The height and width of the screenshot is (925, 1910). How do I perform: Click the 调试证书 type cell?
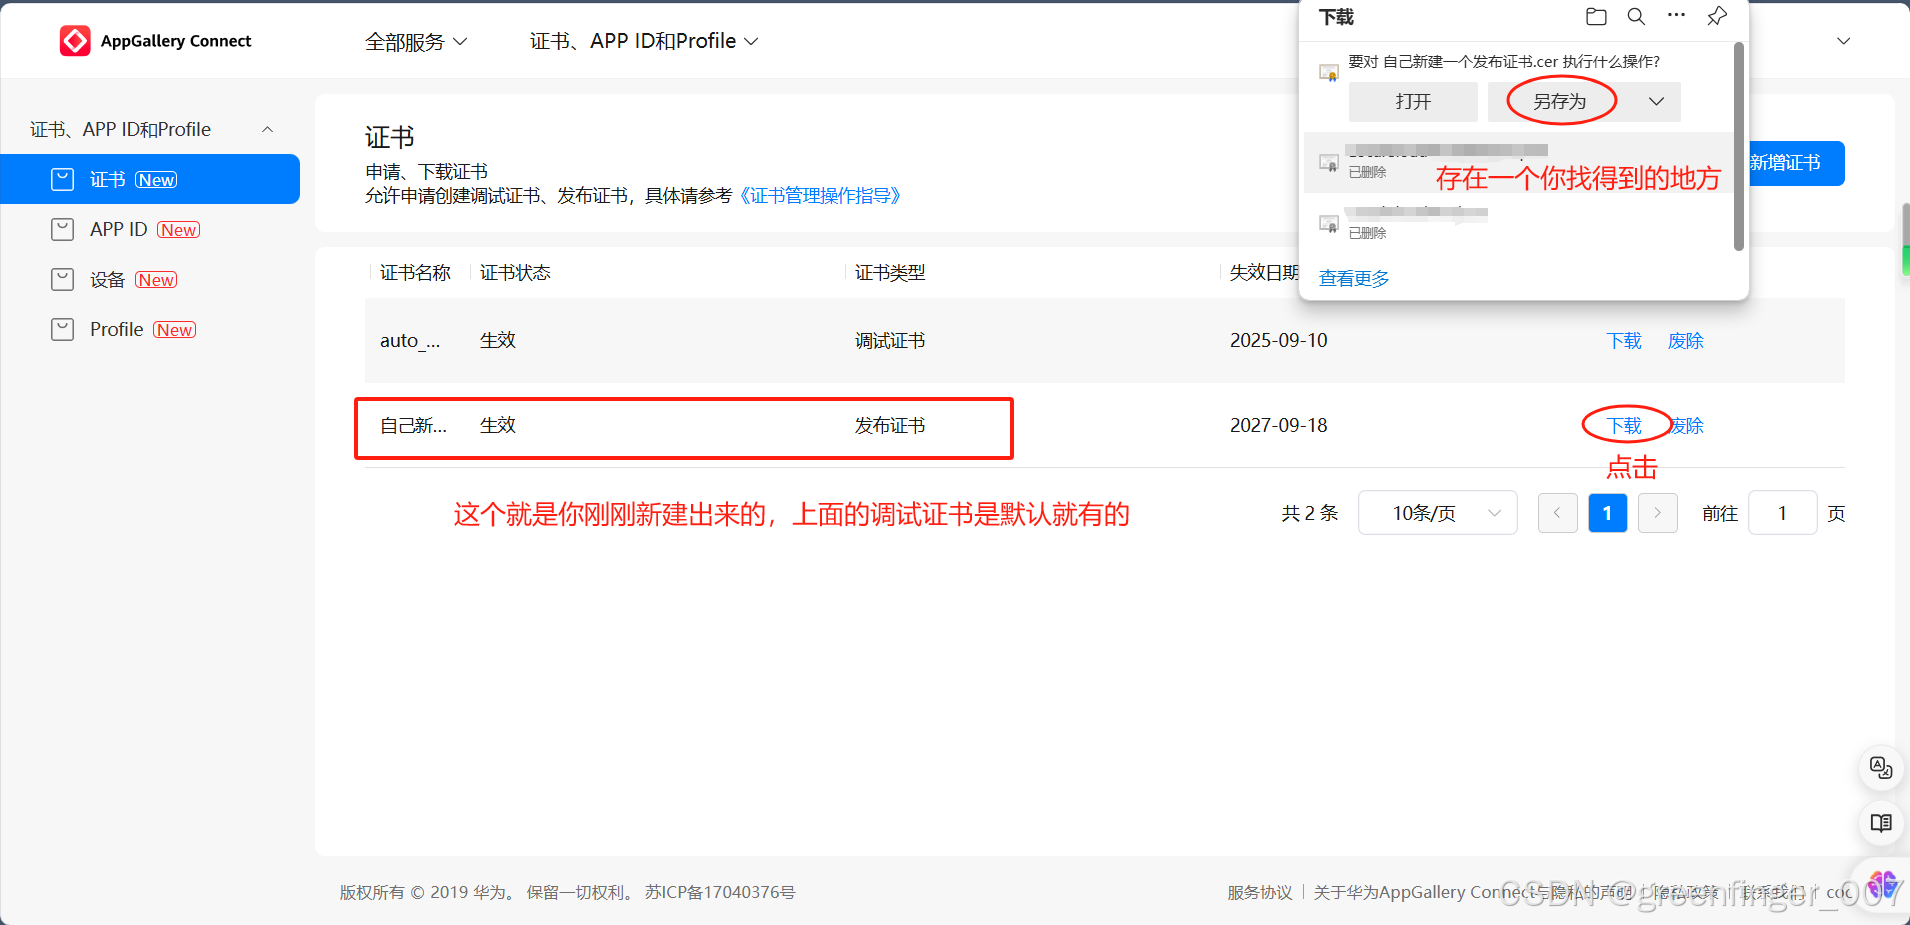point(890,341)
